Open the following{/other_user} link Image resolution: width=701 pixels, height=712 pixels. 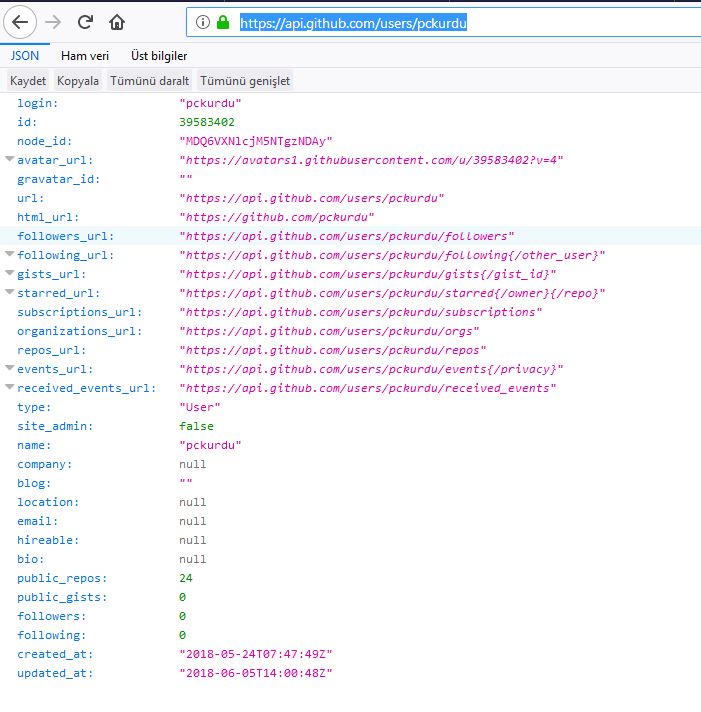coord(392,256)
